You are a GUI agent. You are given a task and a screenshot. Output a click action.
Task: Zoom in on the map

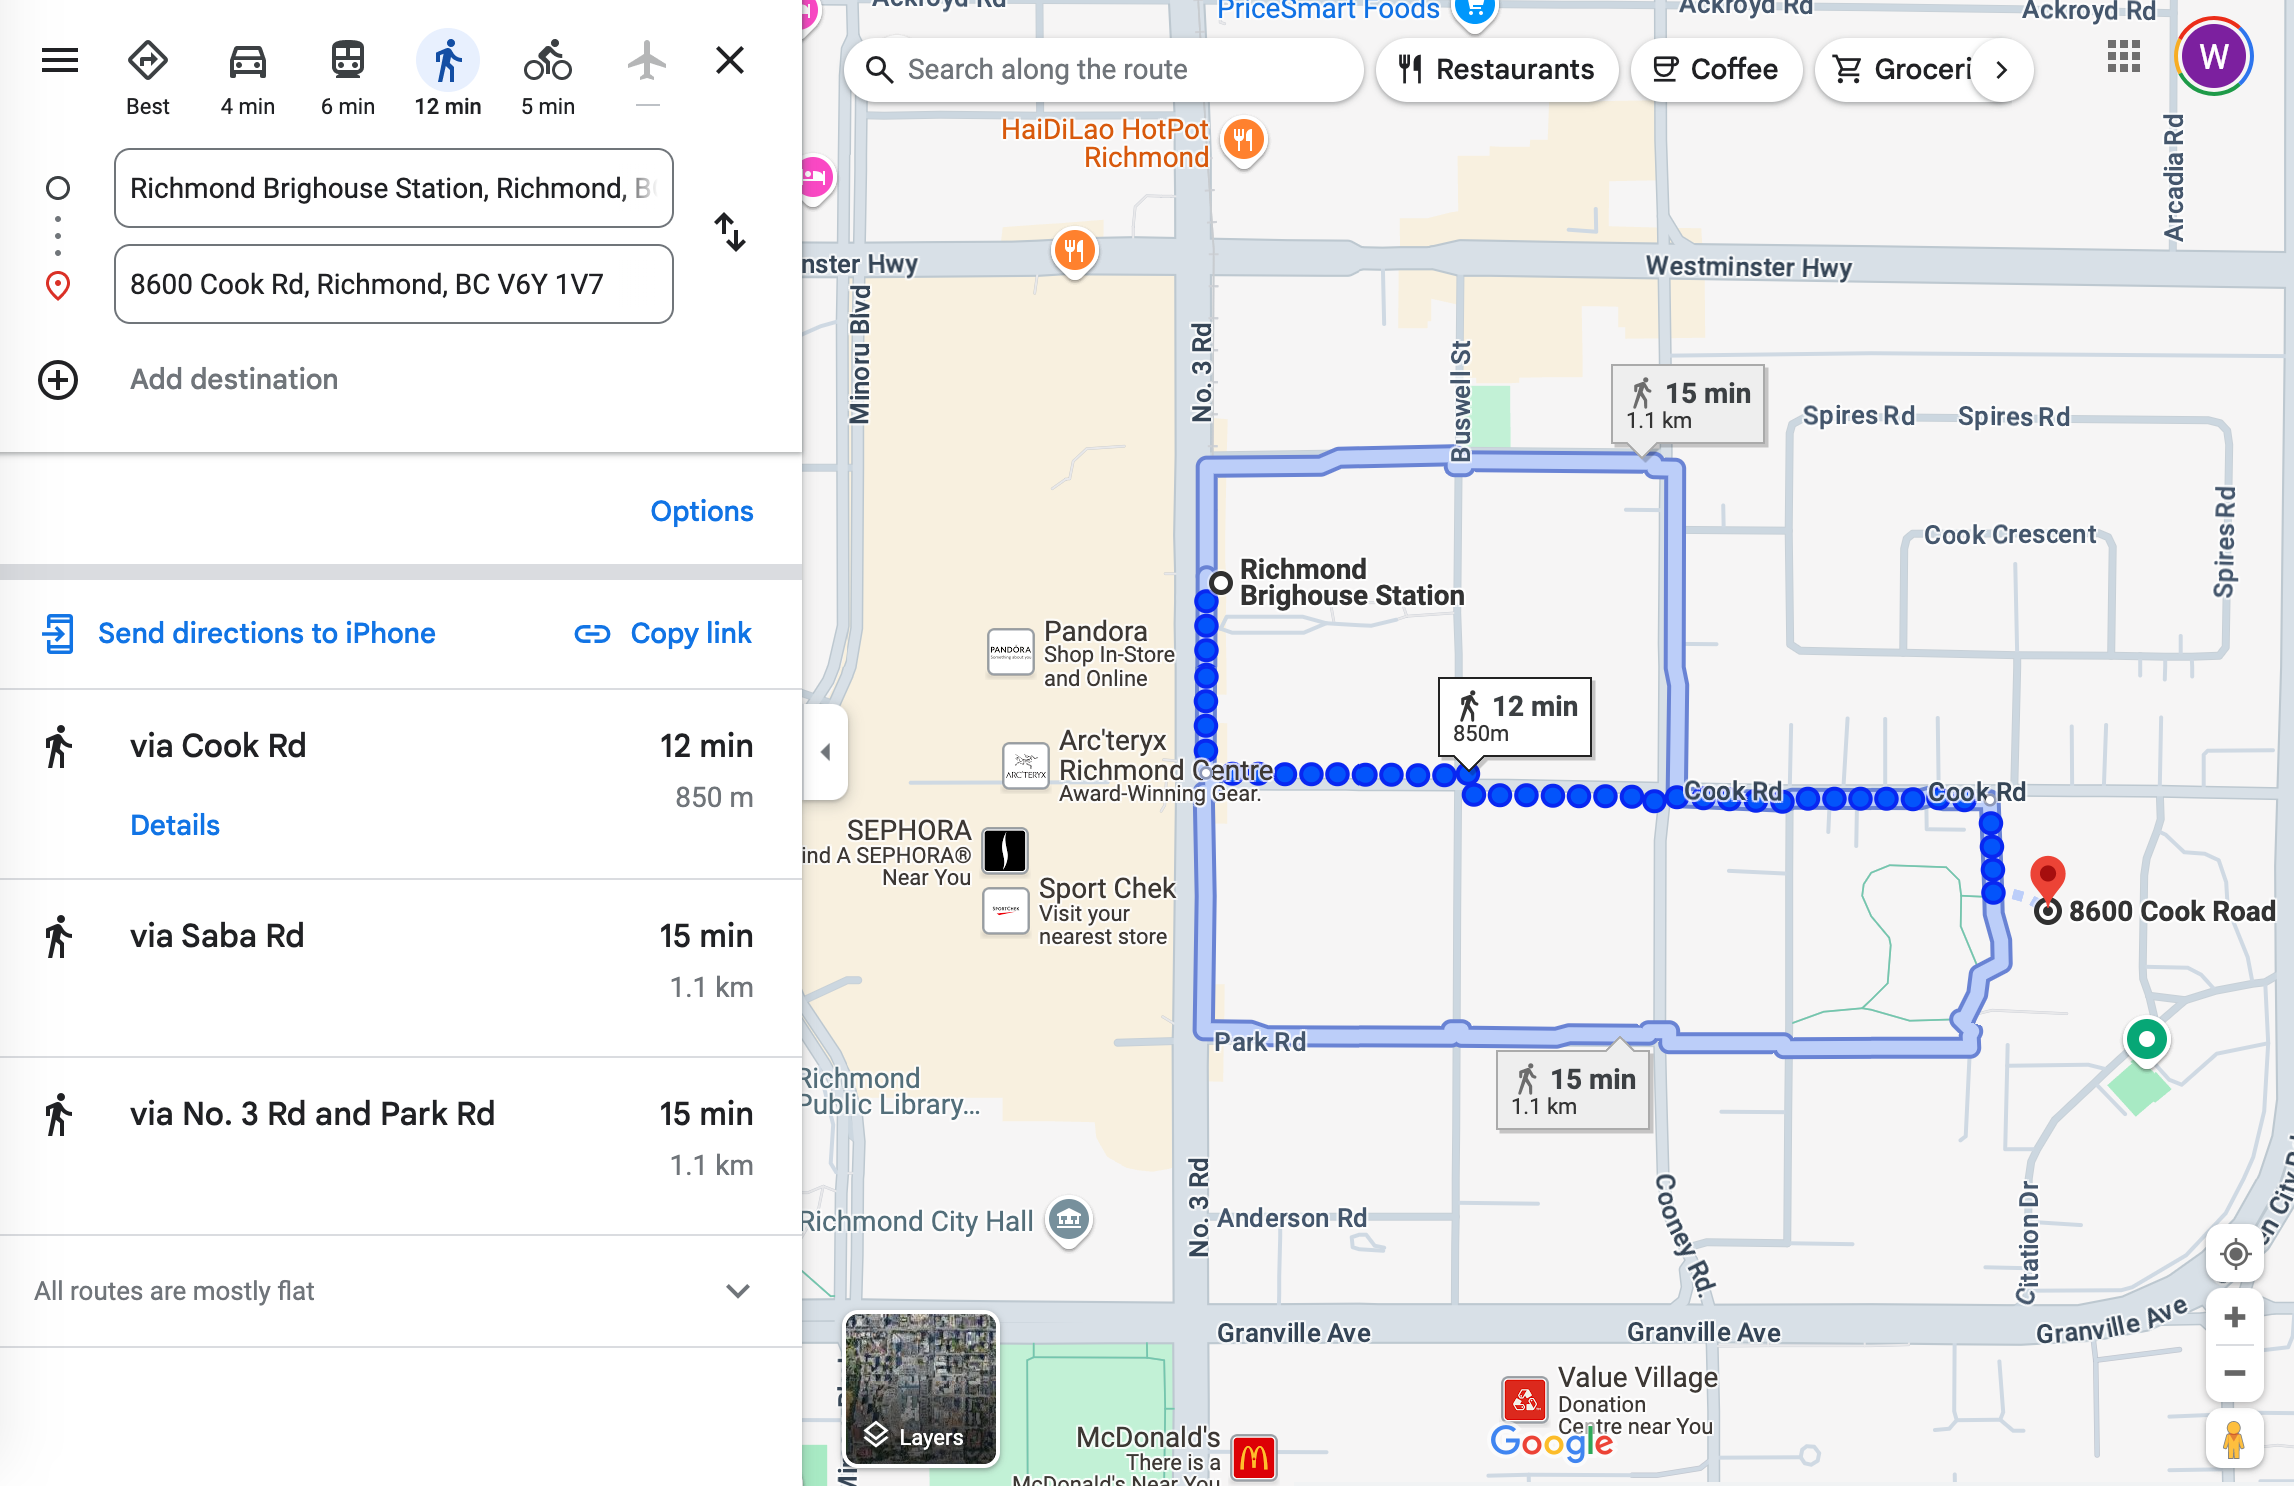2235,1317
